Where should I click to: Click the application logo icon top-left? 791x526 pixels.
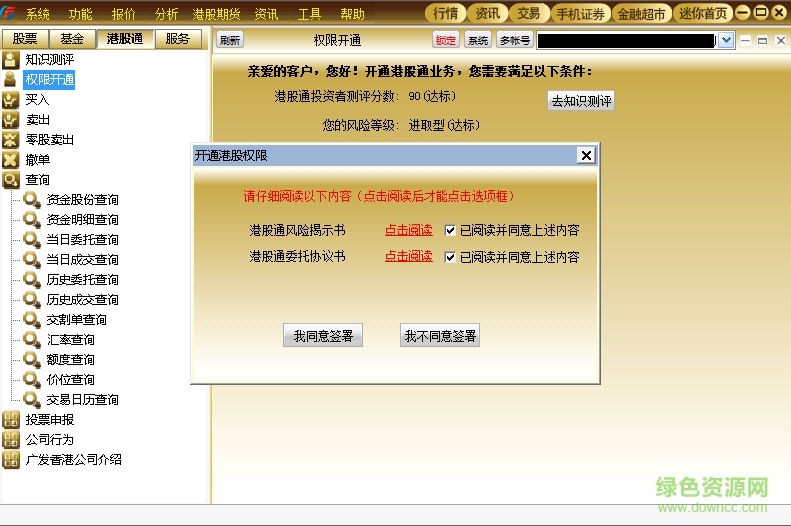coord(8,13)
